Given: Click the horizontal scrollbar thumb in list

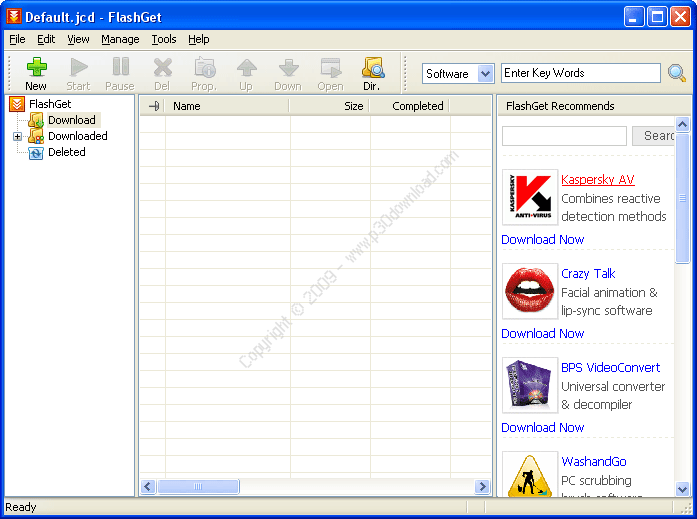Looking at the screenshot, I should pyautogui.click(x=198, y=487).
